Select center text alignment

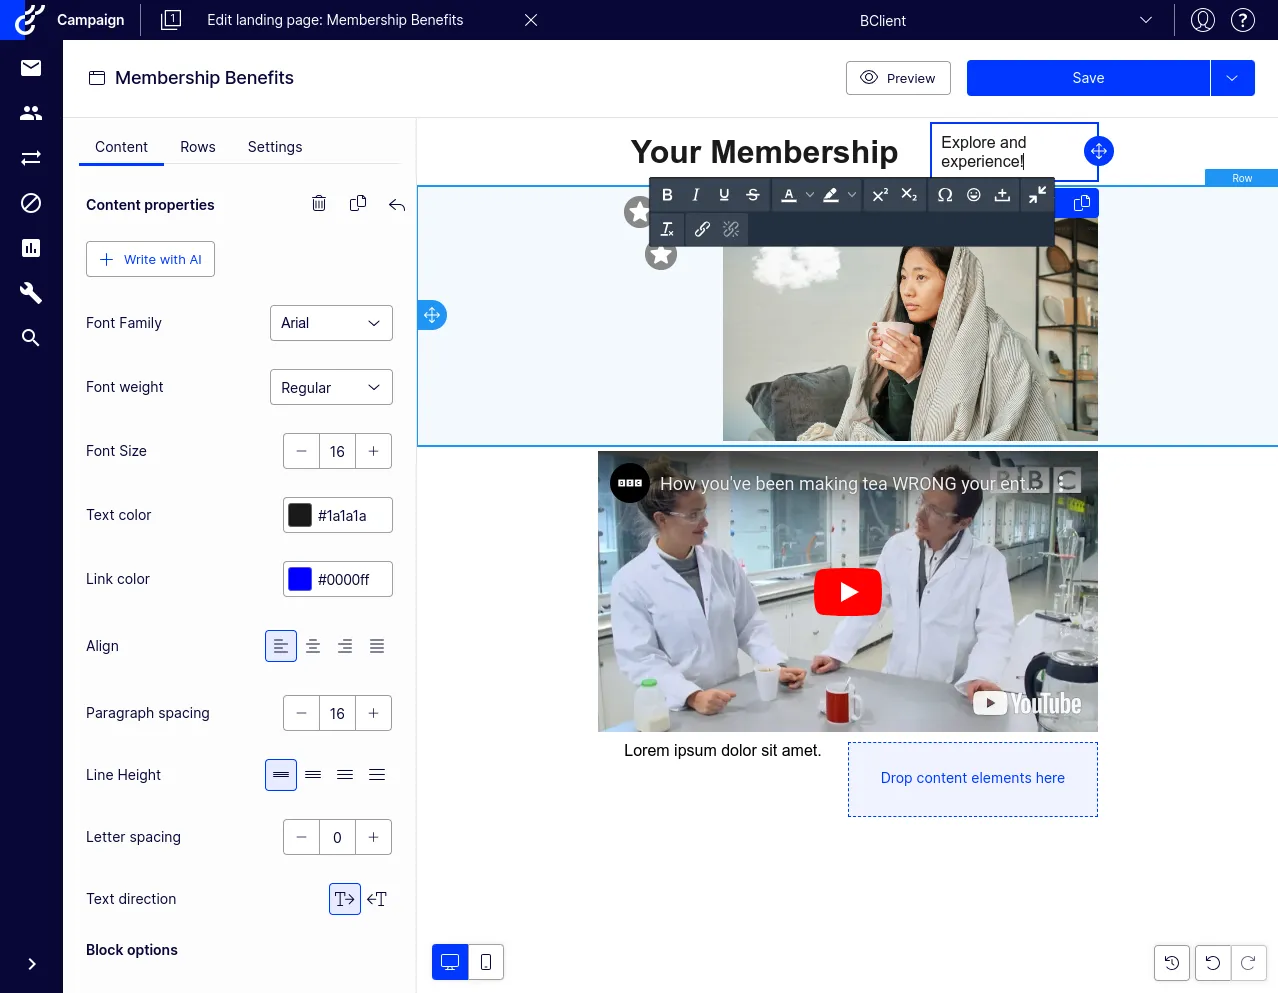pyautogui.click(x=313, y=646)
